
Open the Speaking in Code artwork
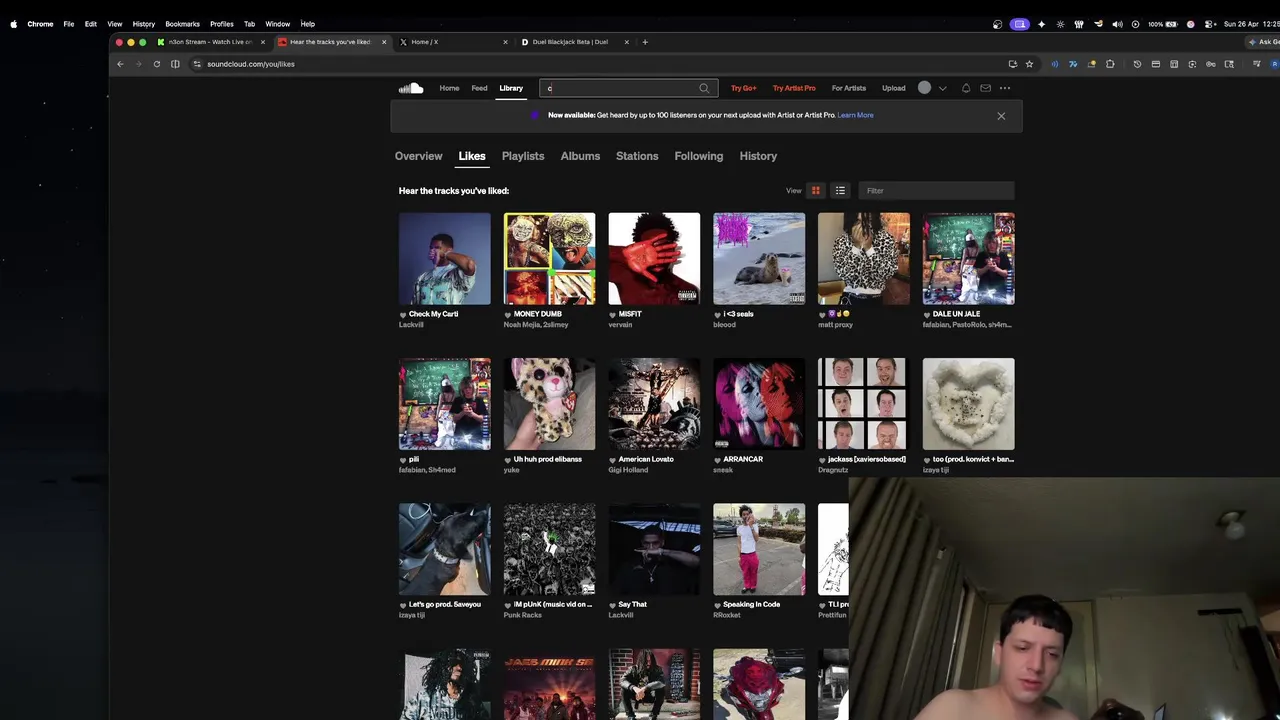click(759, 549)
